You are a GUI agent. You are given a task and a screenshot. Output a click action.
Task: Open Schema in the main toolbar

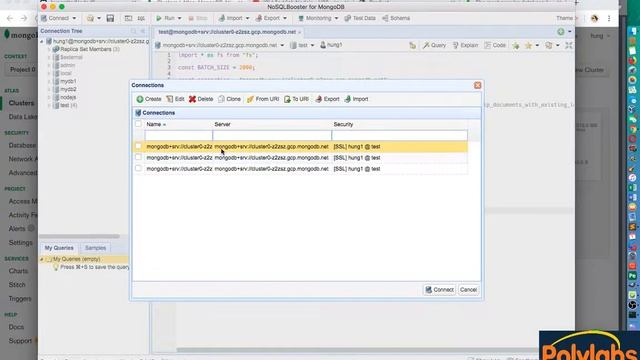[x=396, y=18]
